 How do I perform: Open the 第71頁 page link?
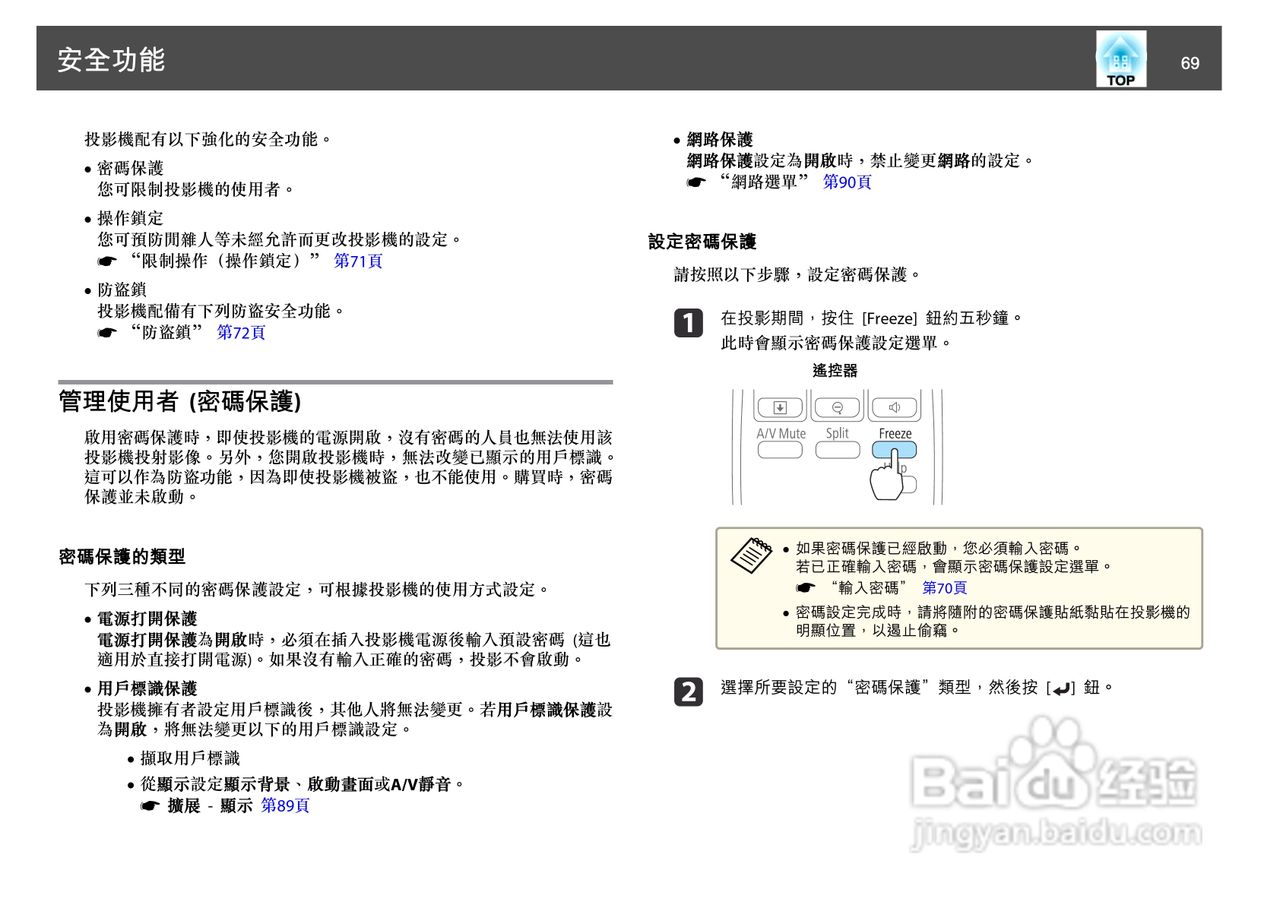pyautogui.click(x=358, y=261)
